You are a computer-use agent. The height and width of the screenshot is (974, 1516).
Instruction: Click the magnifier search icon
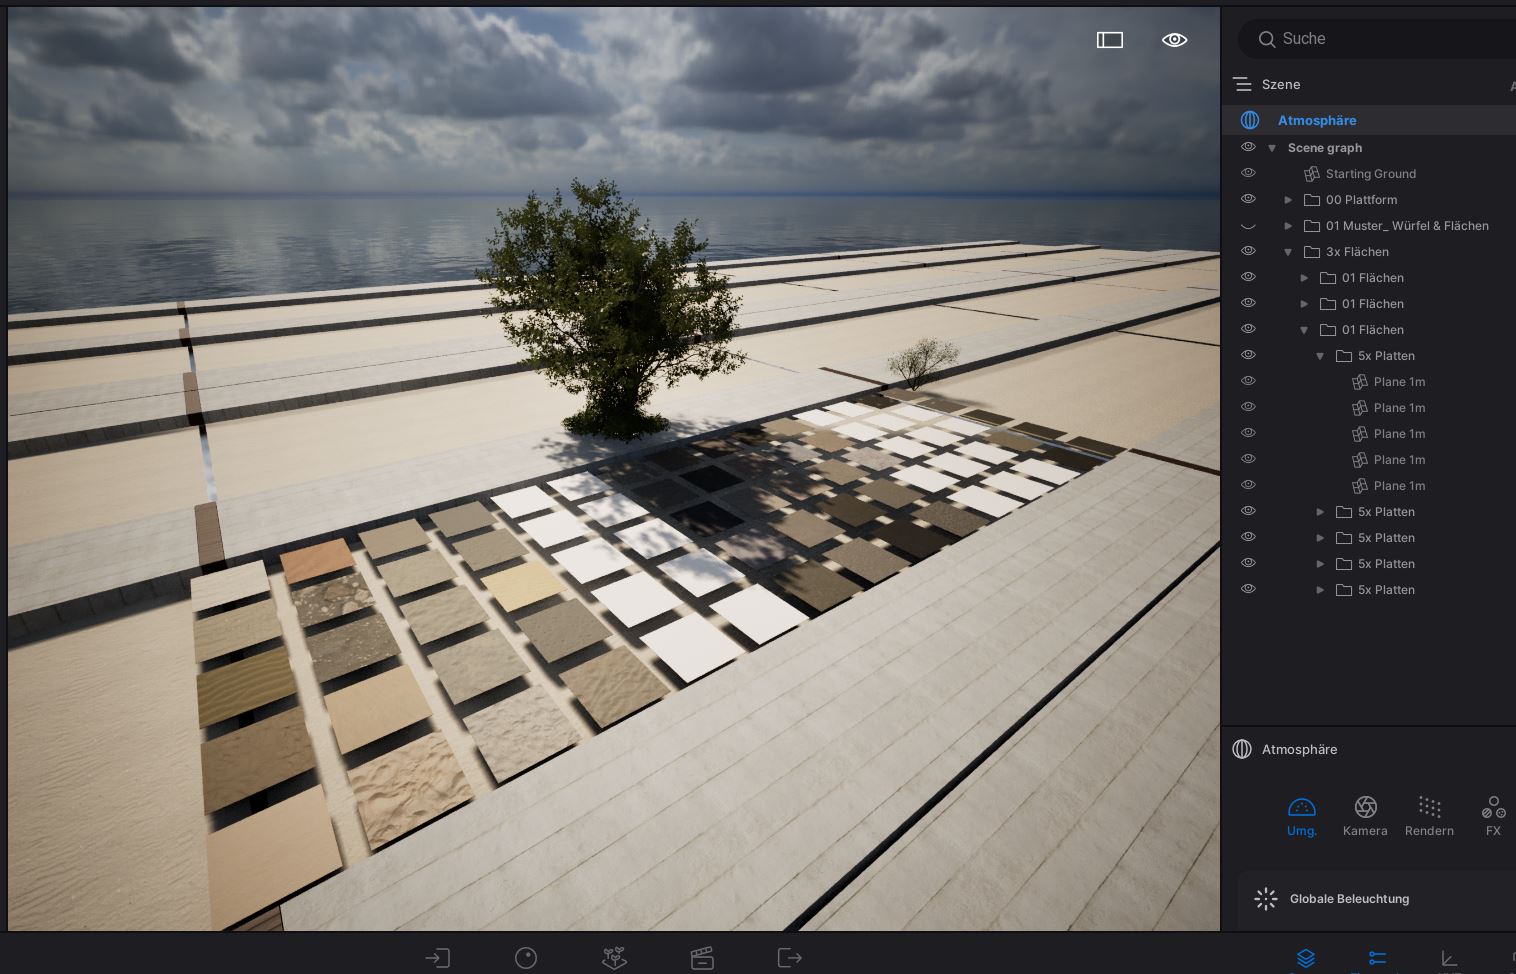tap(1266, 39)
